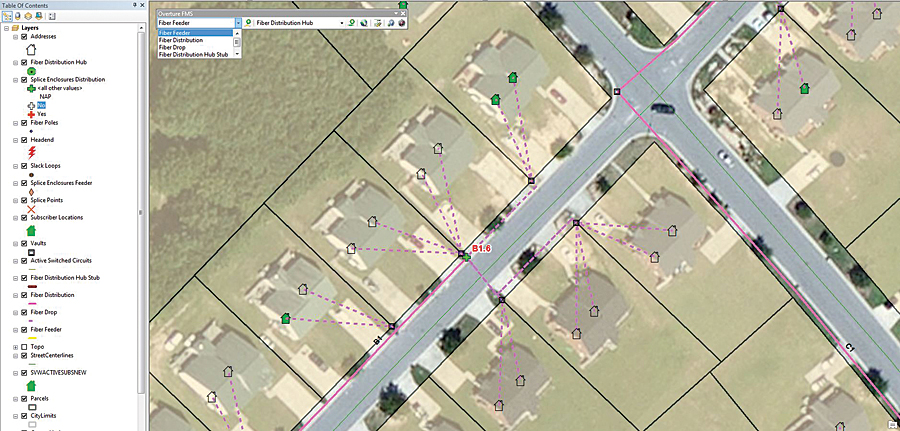900x431 pixels.
Task: Click the Table Of Contents vertical scrollbar
Action: (x=141, y=212)
